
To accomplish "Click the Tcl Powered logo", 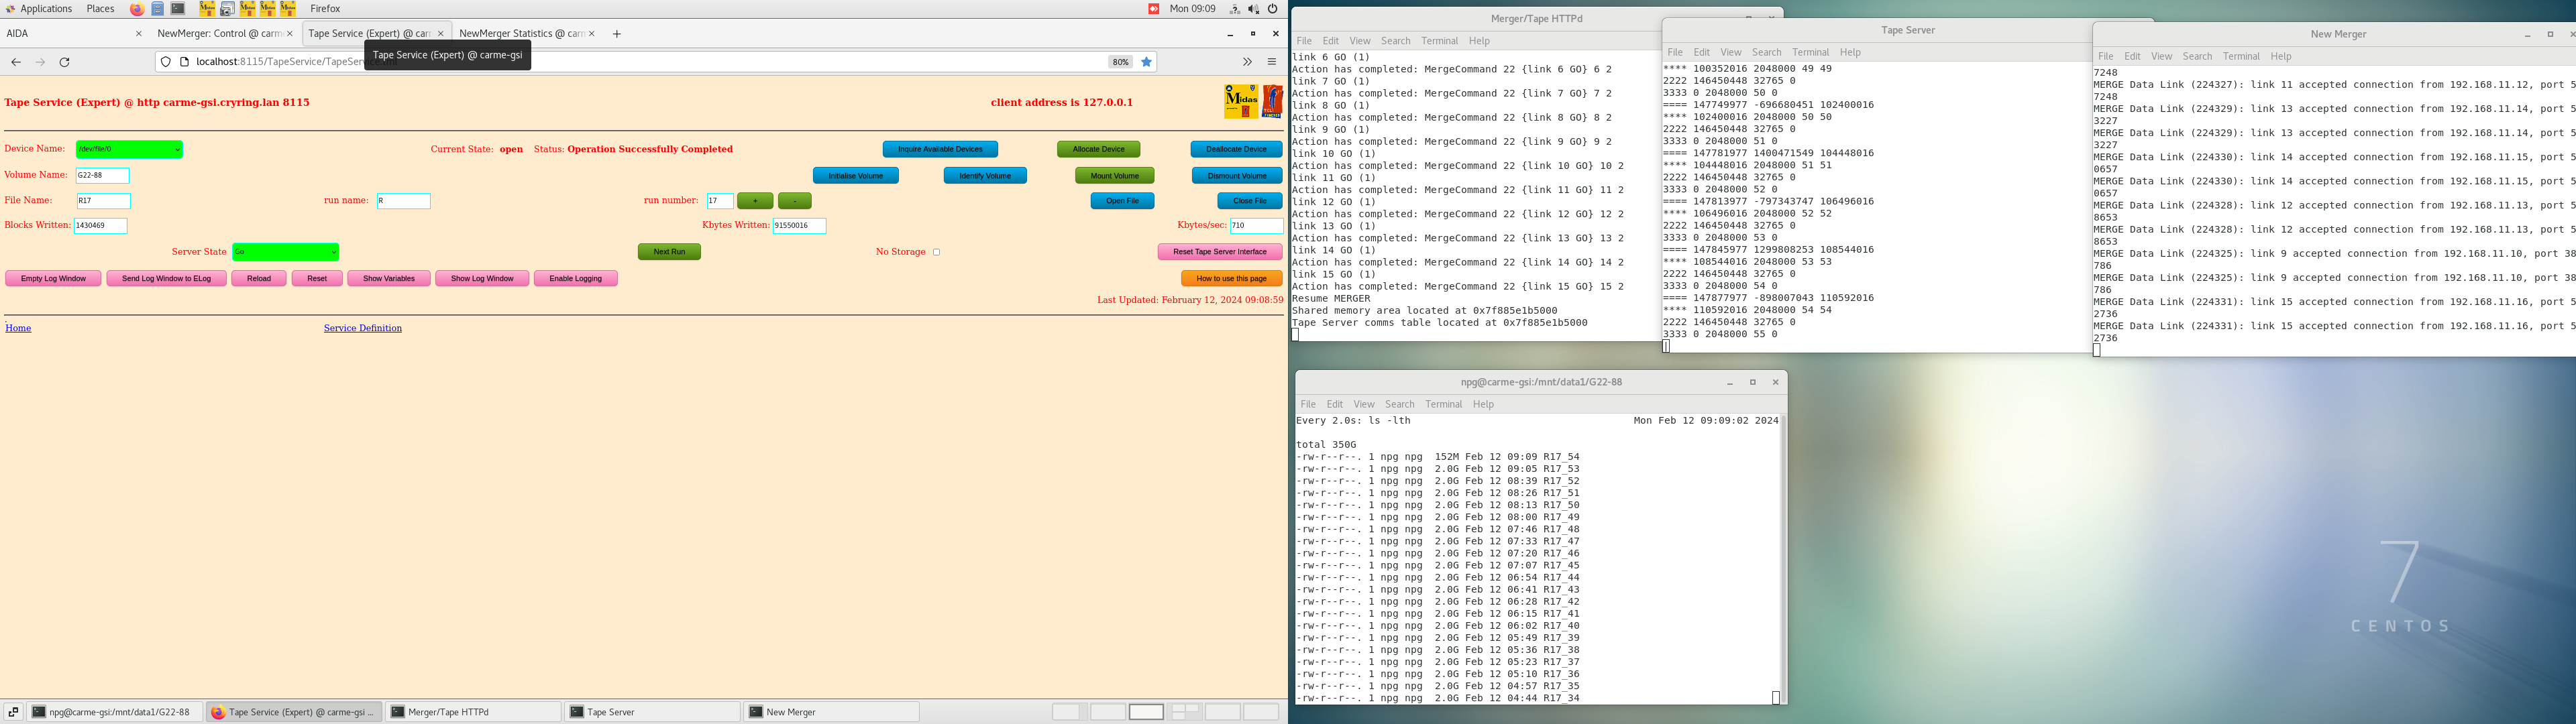I will point(1273,102).
